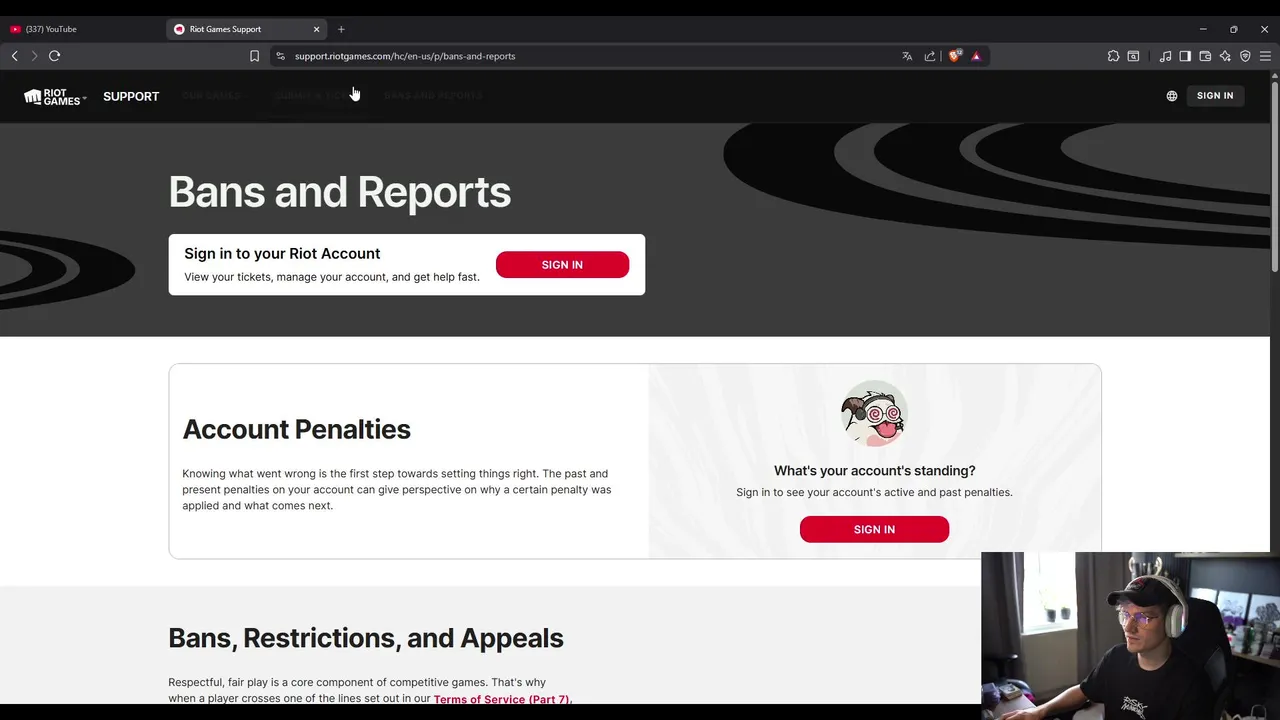Screen dimensions: 1280x720
Task: Click 'Bans, Restrictions, and Appeals' heading
Action: click(366, 638)
